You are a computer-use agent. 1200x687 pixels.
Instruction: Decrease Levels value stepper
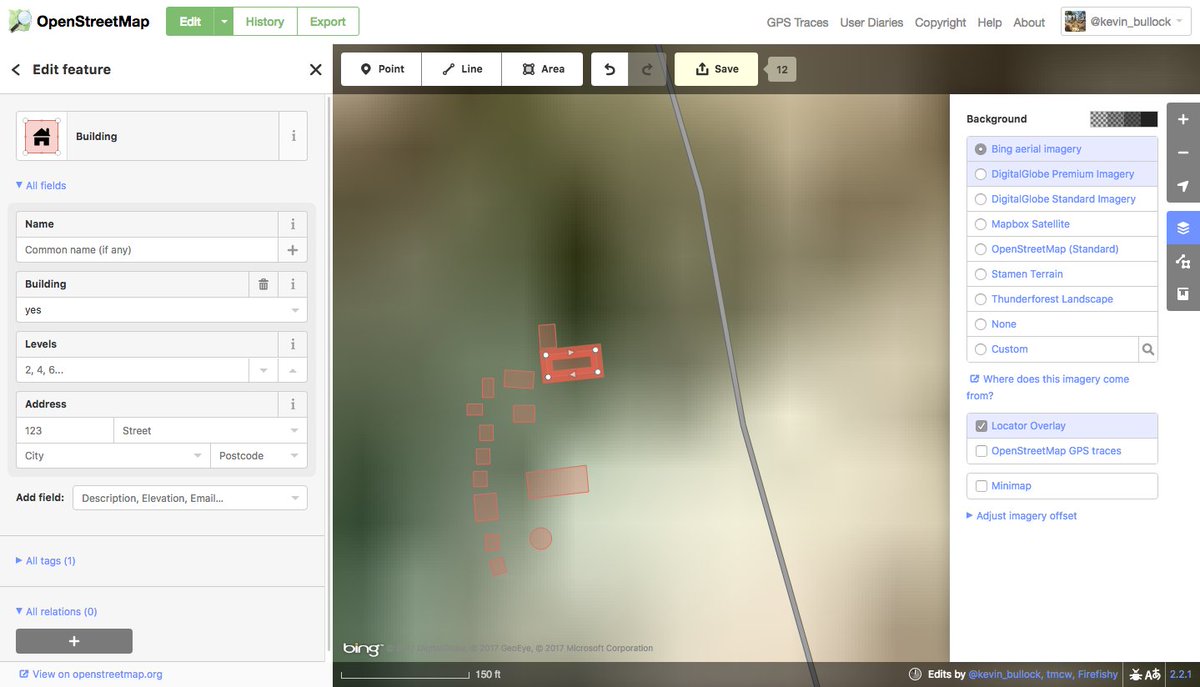tap(263, 370)
